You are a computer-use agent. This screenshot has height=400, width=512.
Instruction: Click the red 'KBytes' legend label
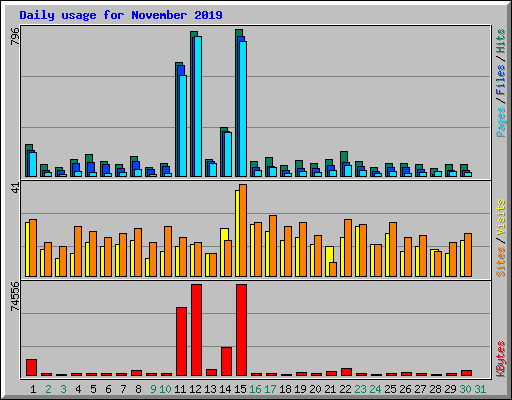(501, 359)
